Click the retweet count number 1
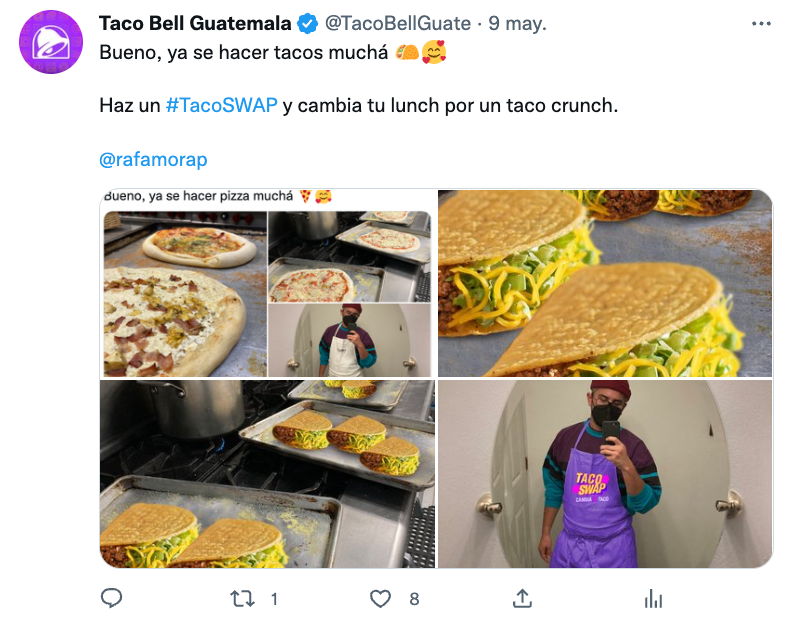Screen dimensions: 788x618 (x=274, y=599)
